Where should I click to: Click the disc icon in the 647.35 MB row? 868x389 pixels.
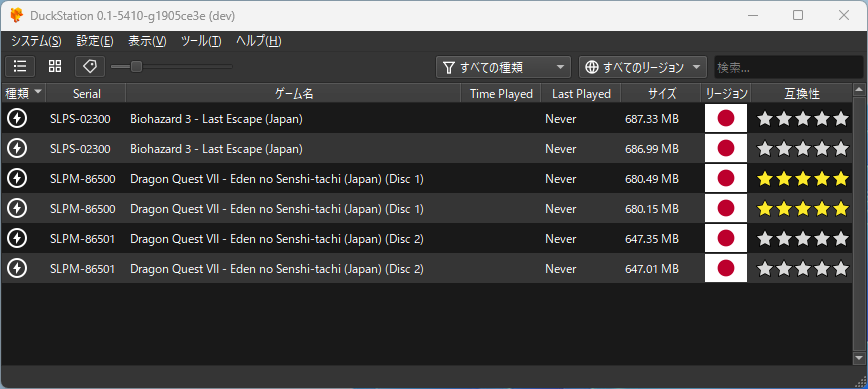coord(17,238)
